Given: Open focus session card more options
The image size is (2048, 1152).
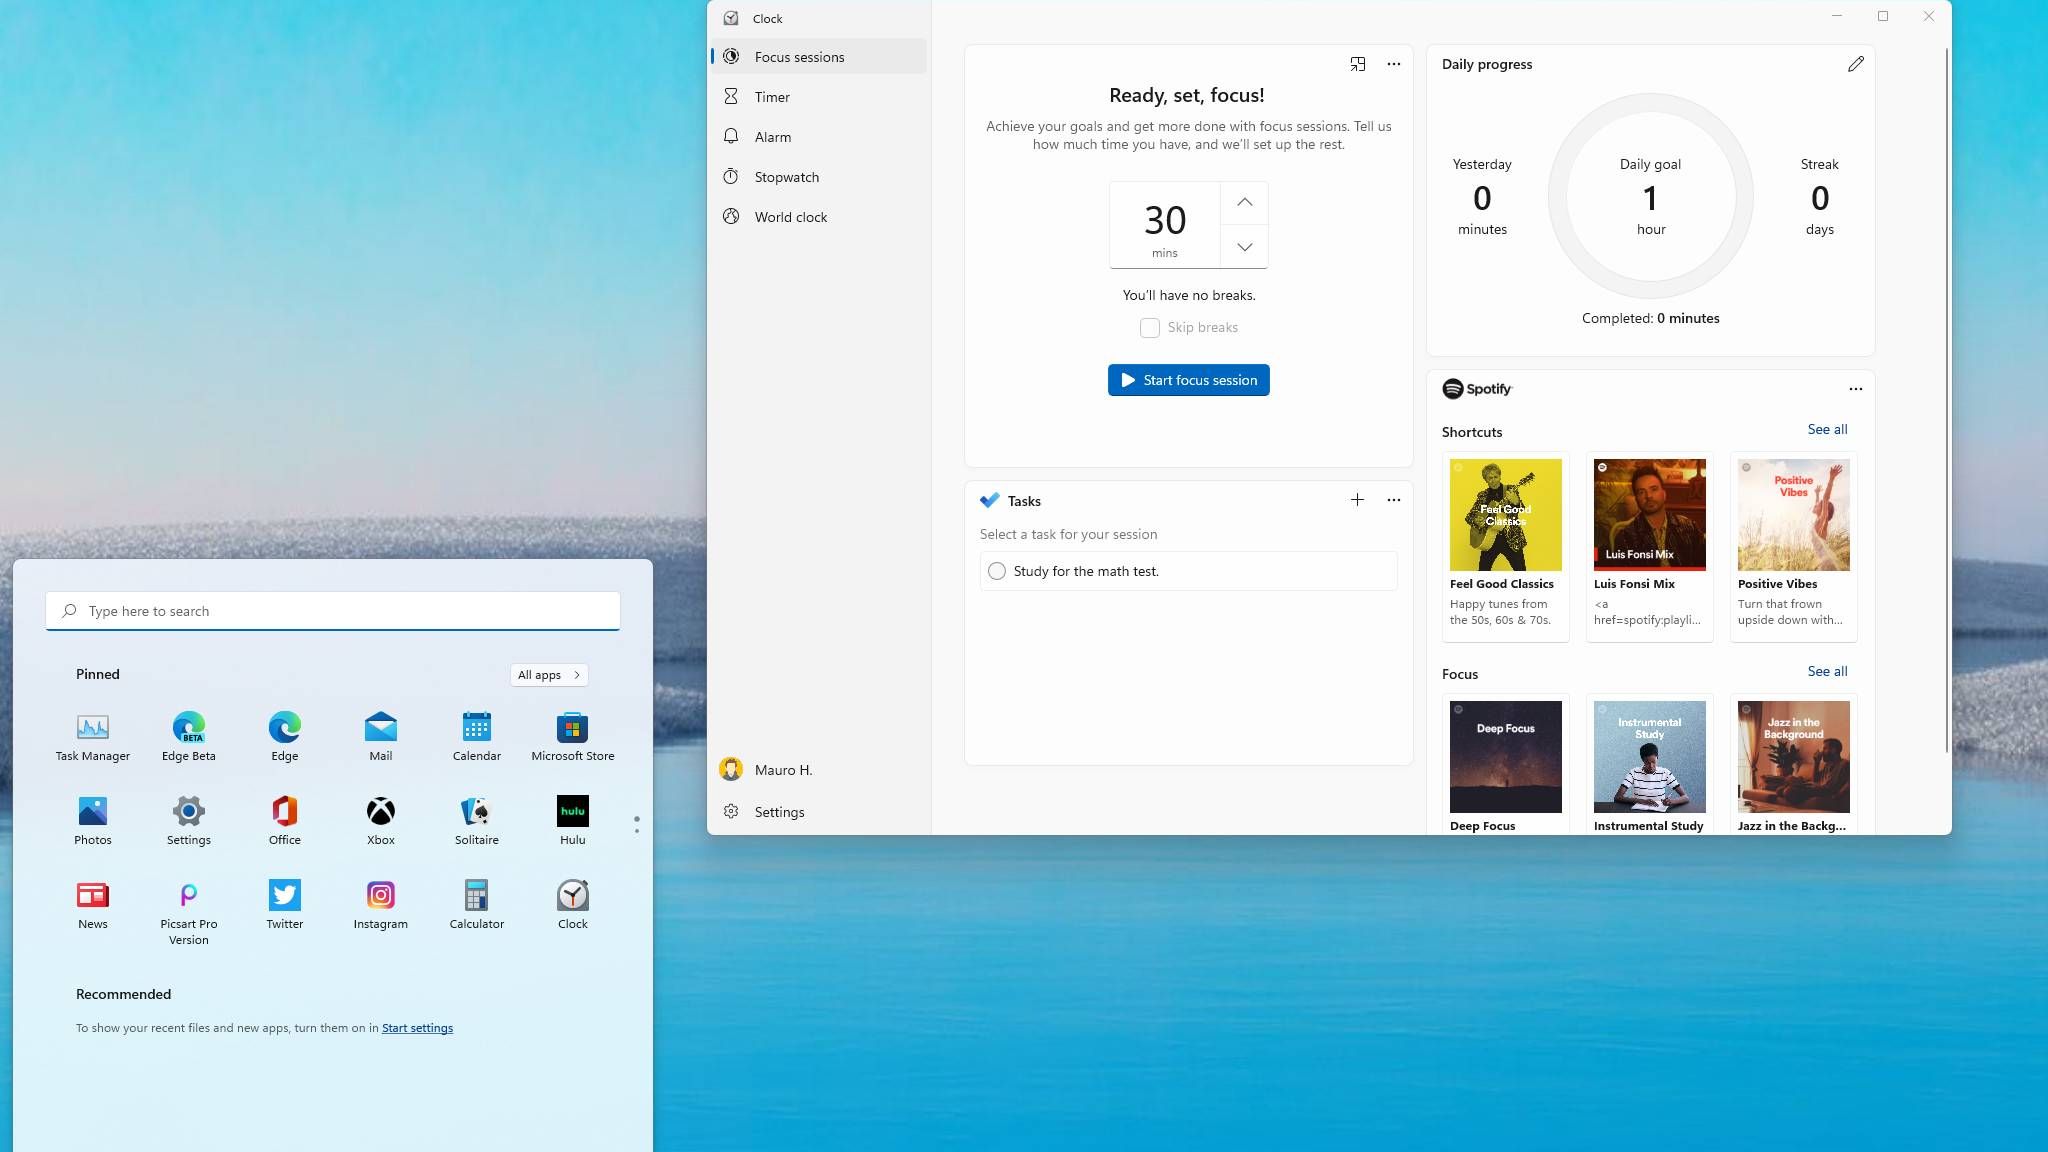Looking at the screenshot, I should [x=1393, y=64].
